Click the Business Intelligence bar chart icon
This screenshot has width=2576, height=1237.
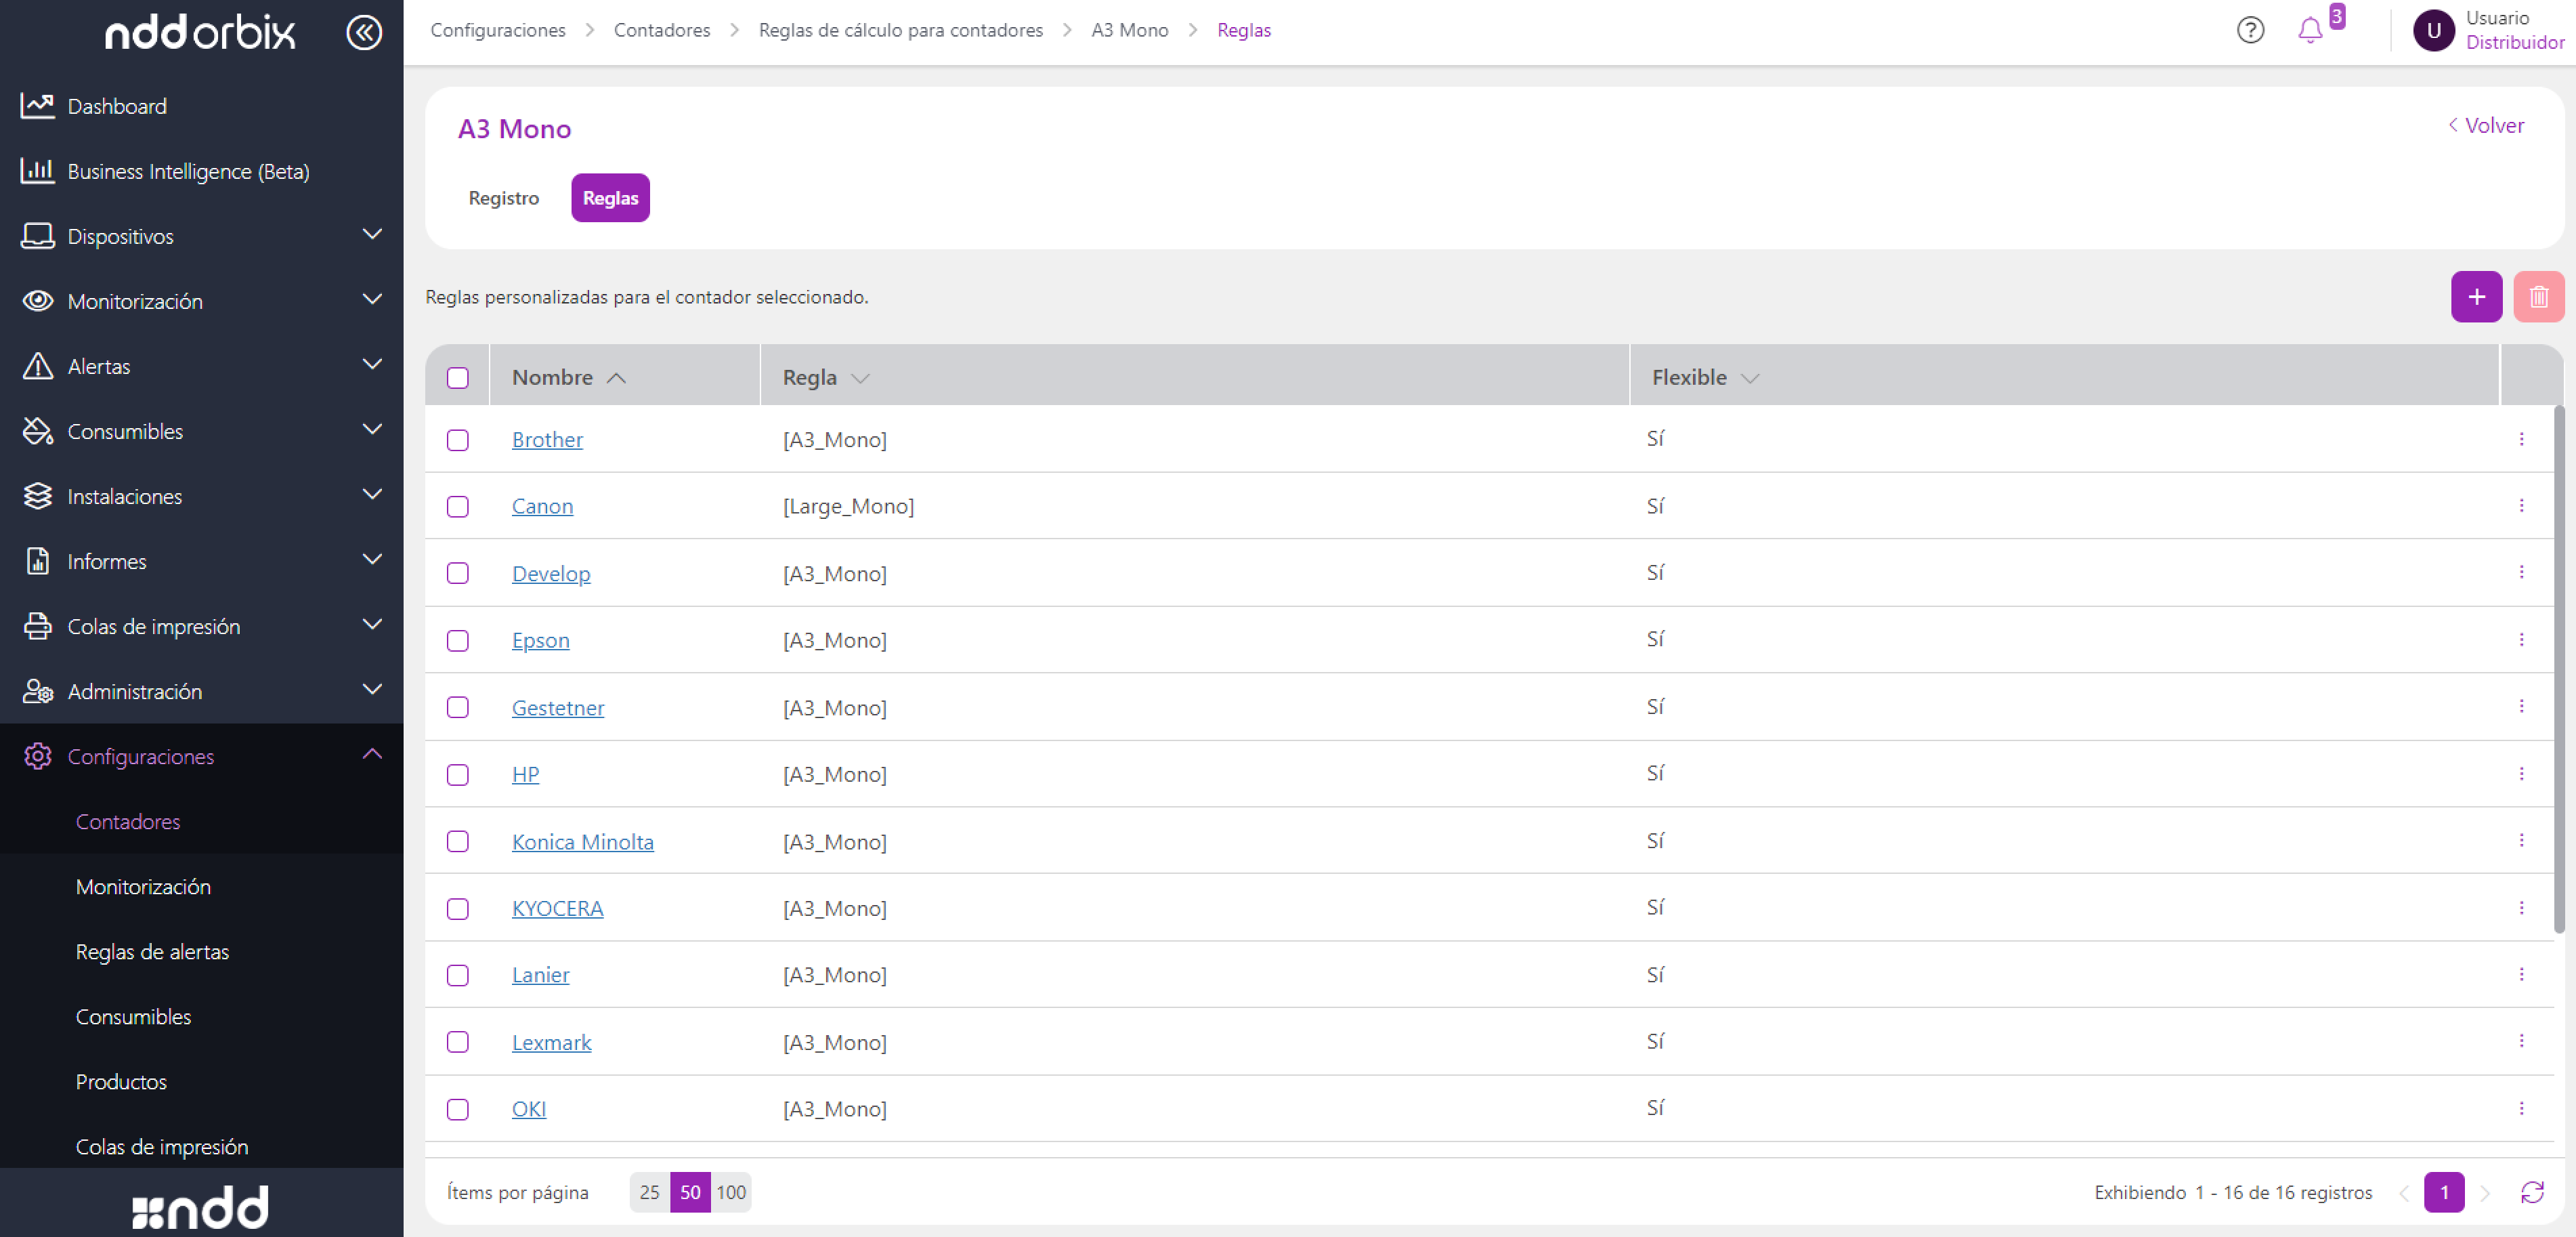click(x=38, y=170)
